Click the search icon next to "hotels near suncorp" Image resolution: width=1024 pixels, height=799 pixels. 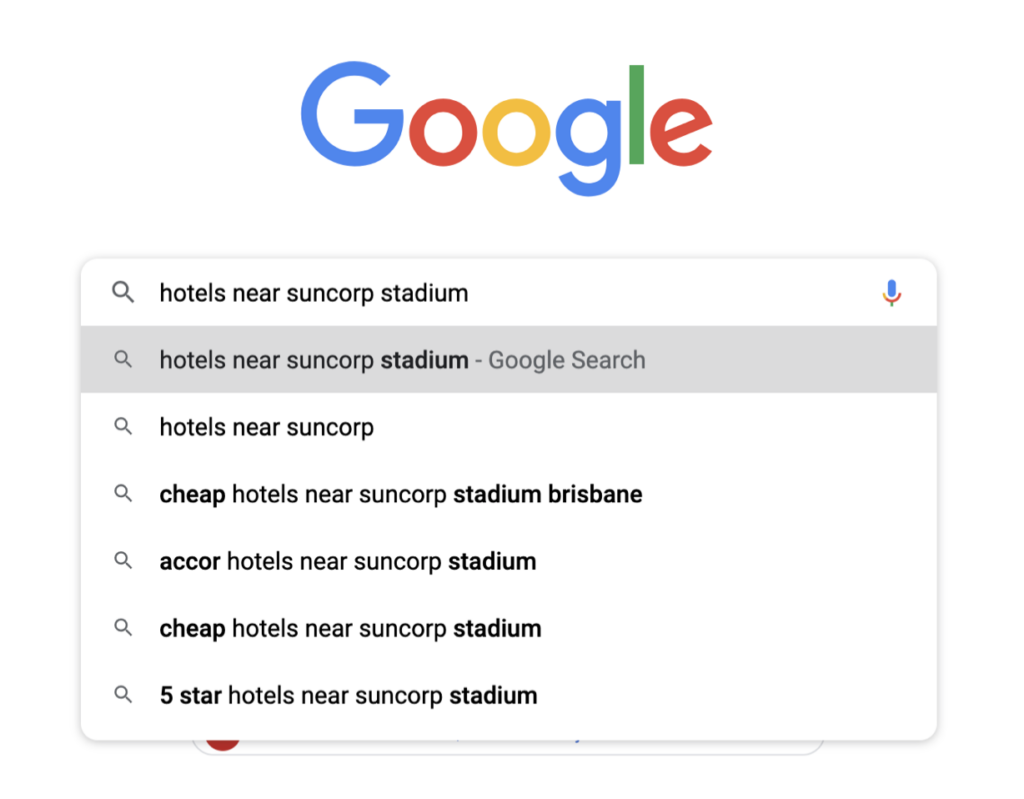click(x=123, y=427)
